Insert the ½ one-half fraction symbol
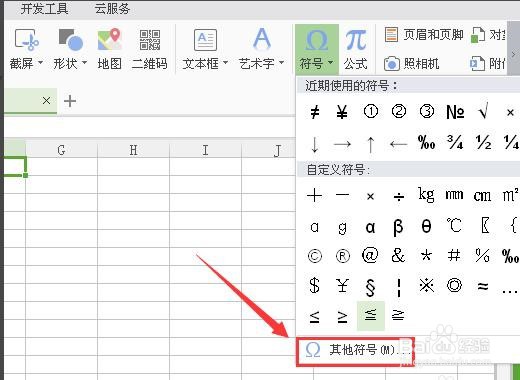This screenshot has height=380, width=520. (483, 142)
